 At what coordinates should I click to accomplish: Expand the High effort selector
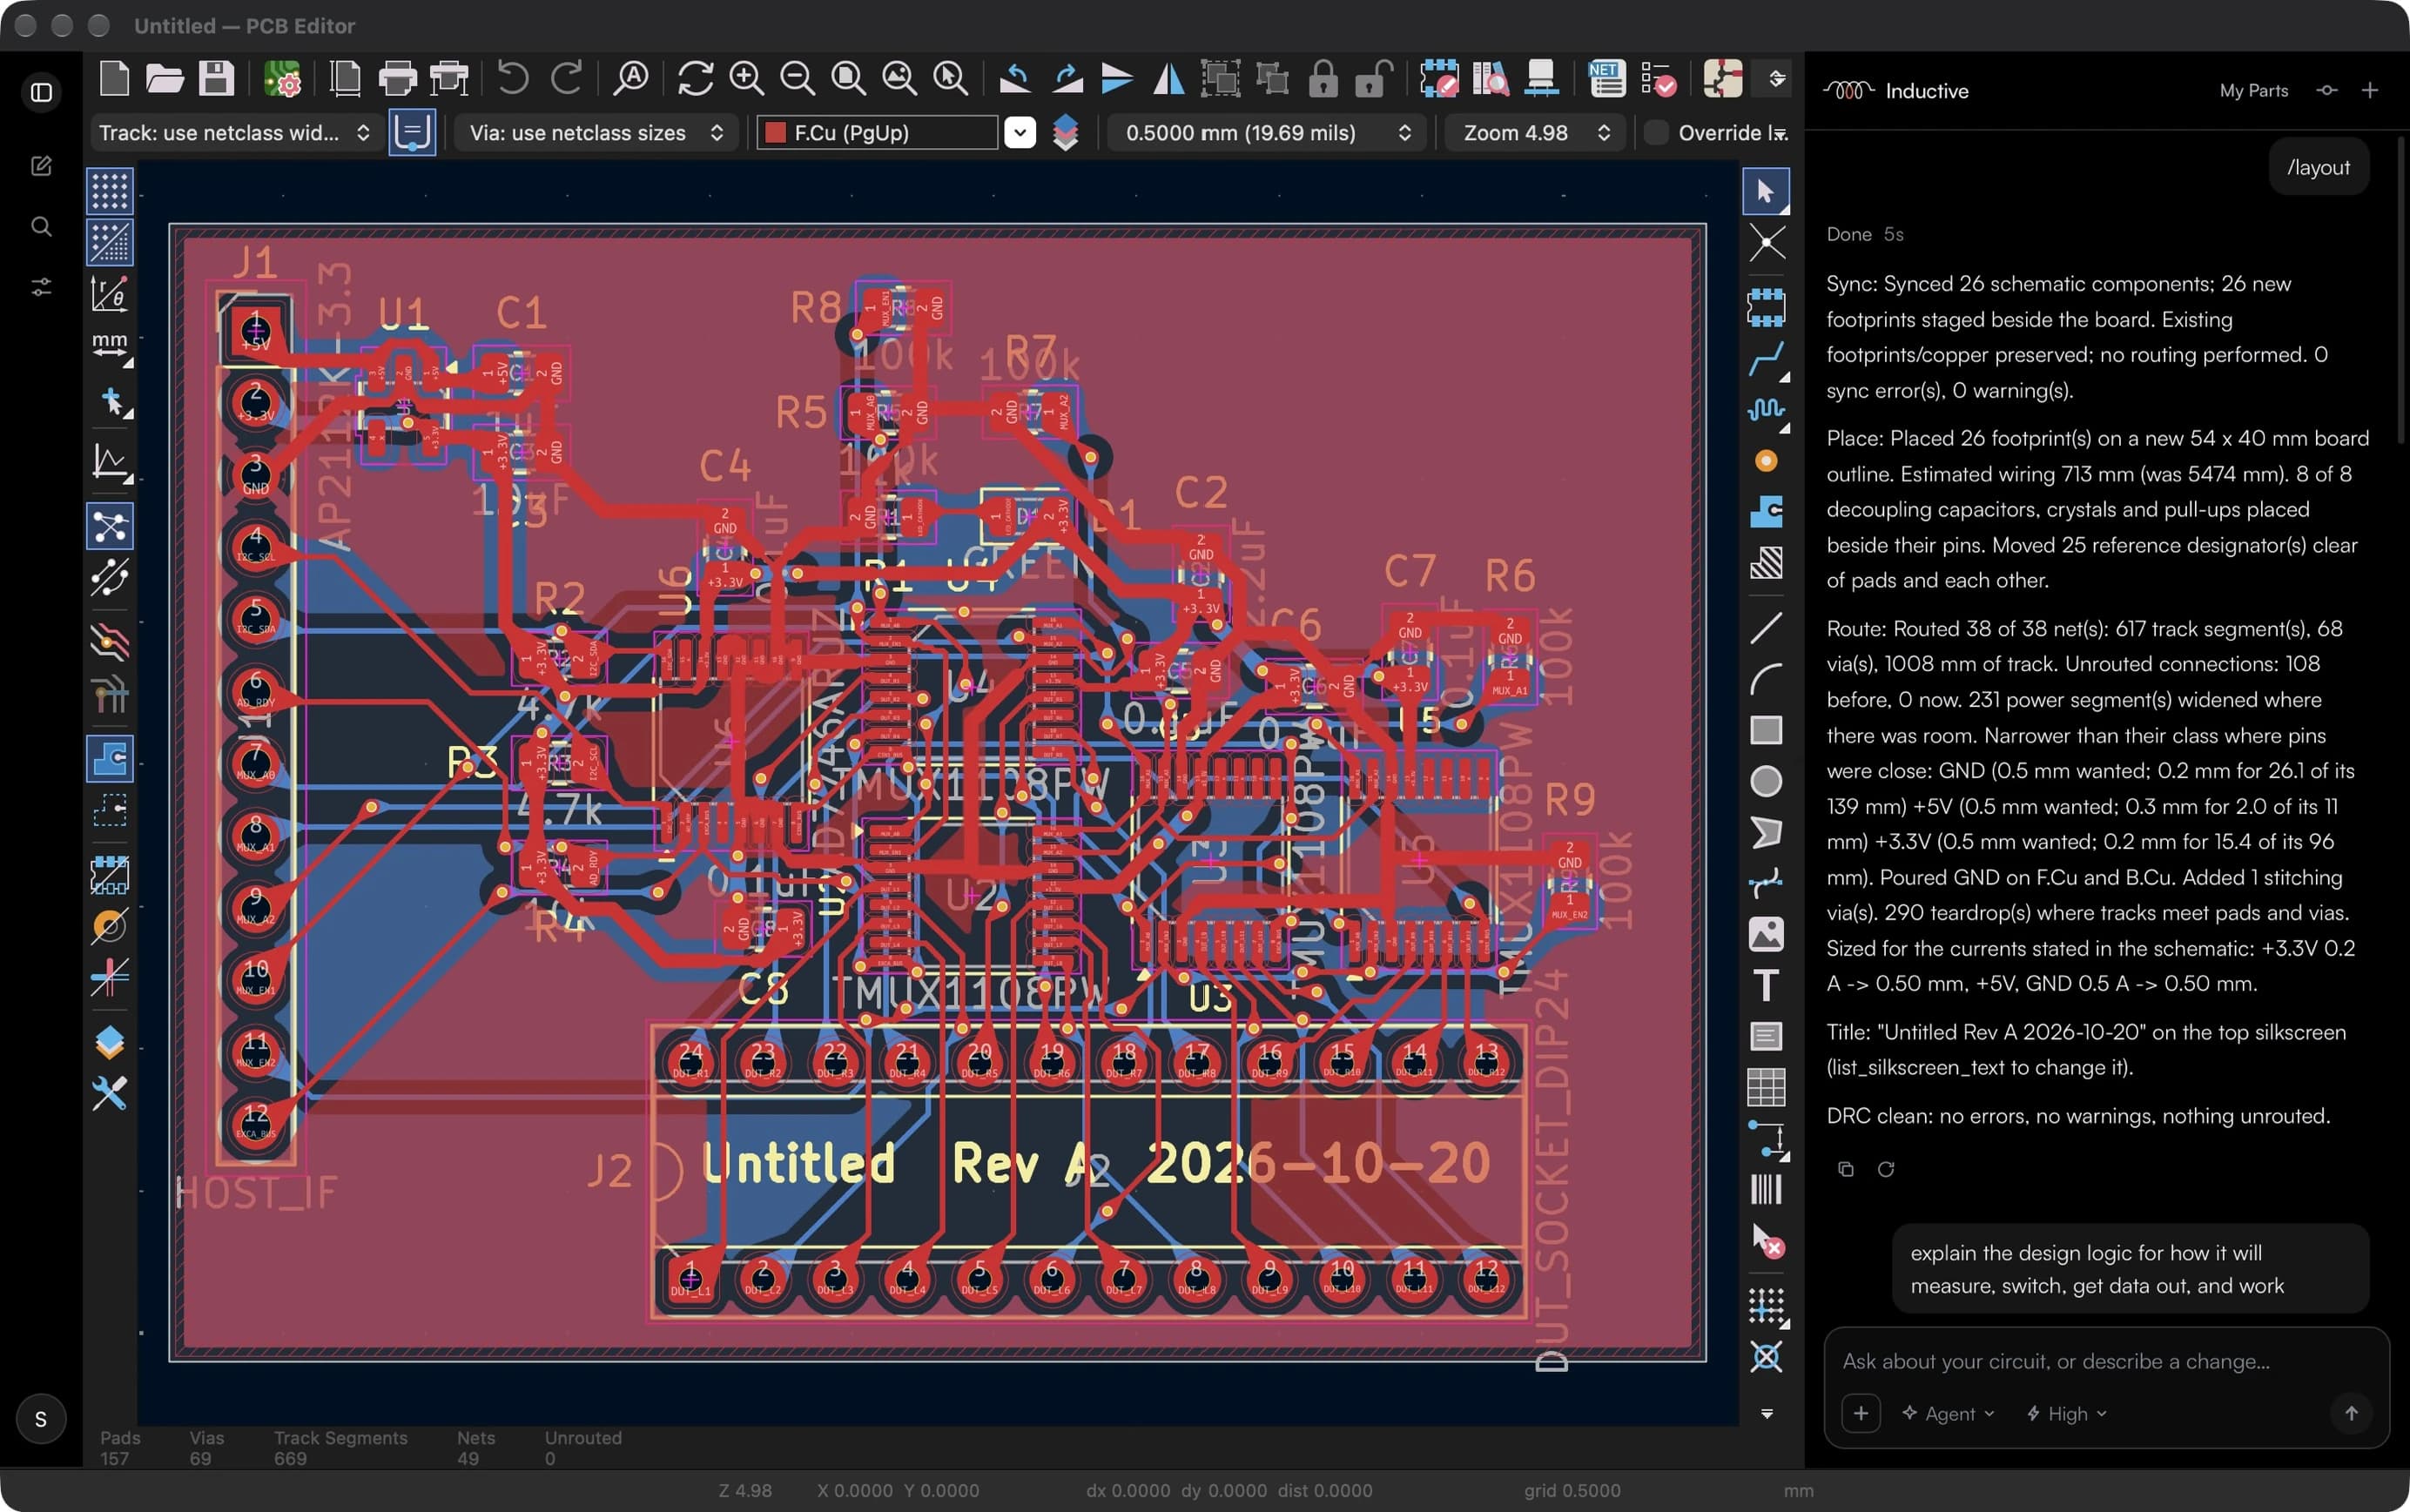tap(2066, 1413)
